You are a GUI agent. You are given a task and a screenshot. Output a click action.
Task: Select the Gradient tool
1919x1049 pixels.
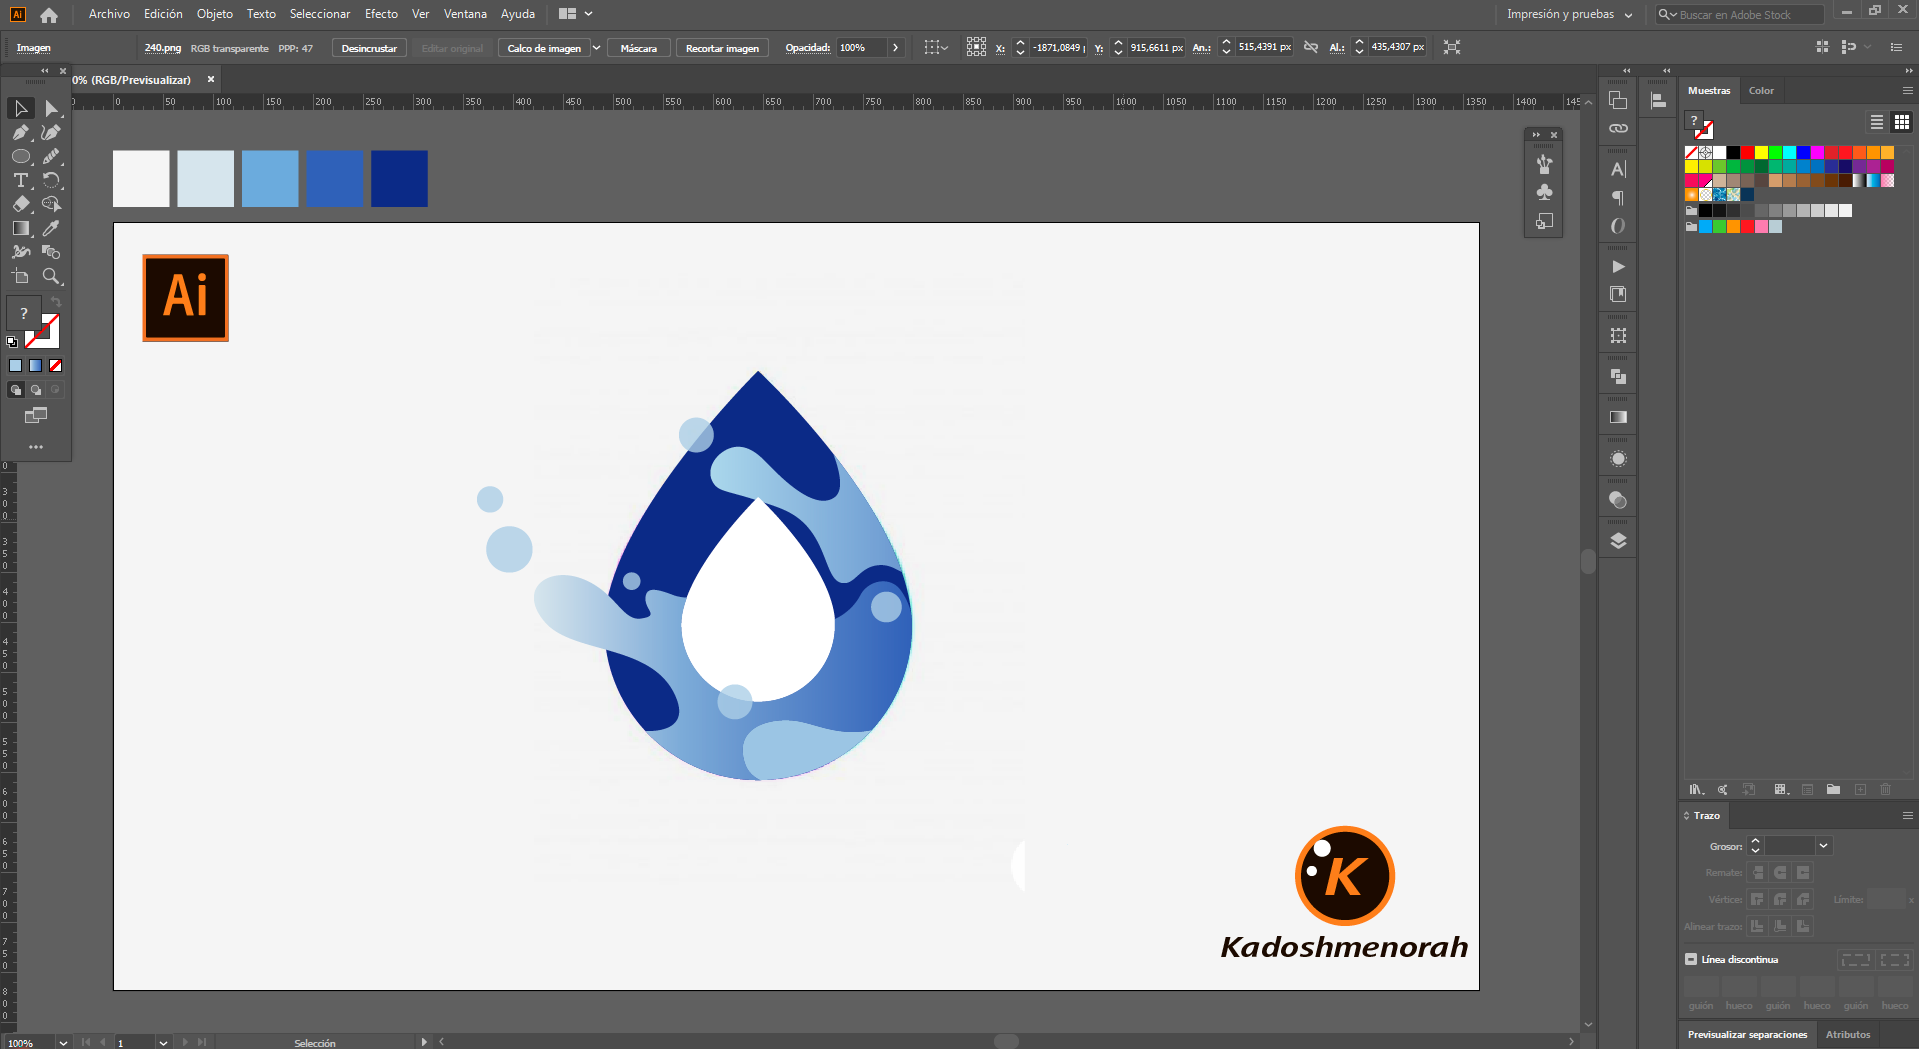tap(21, 228)
